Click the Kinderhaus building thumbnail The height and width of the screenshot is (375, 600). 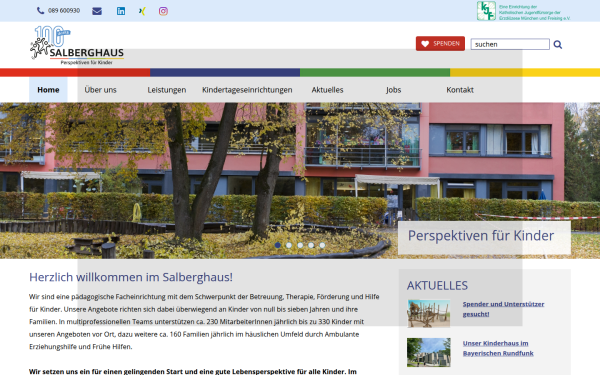(x=429, y=352)
